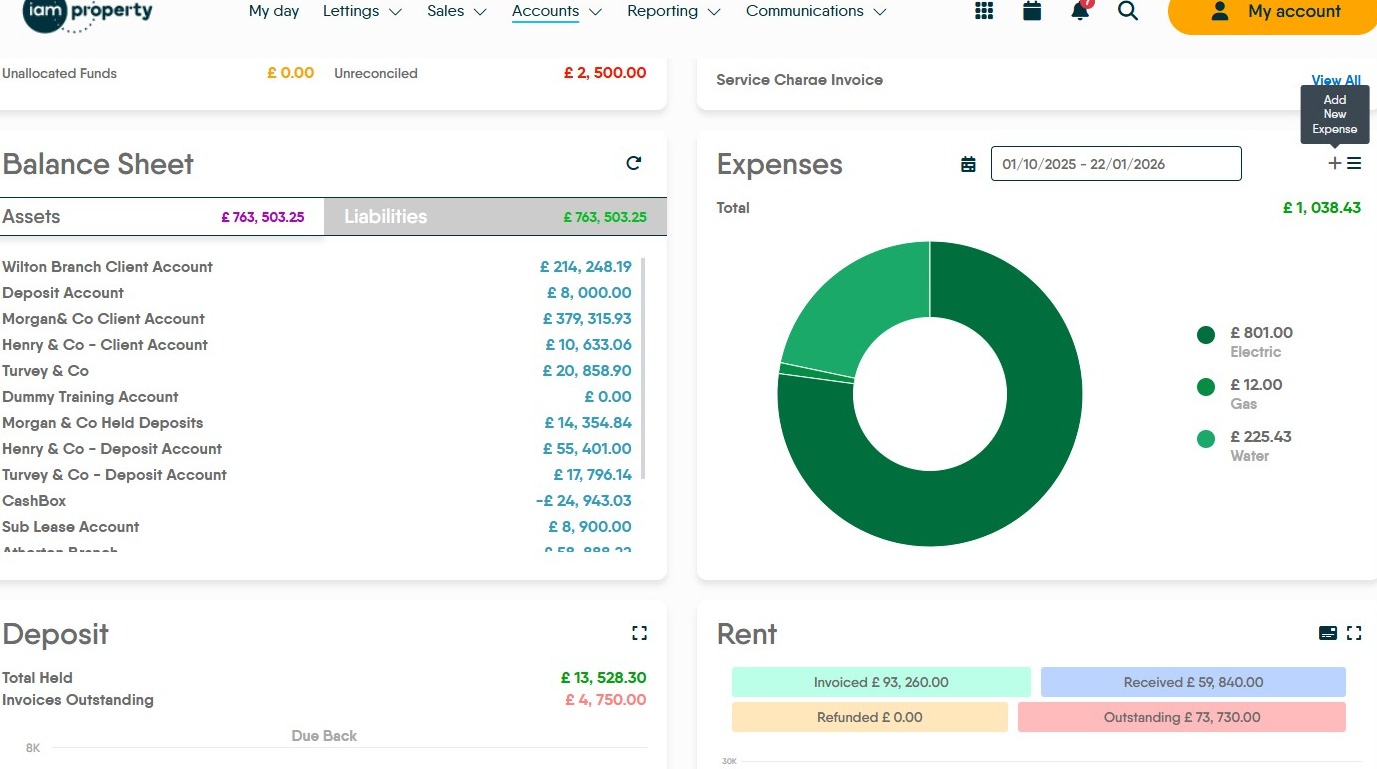Open the Expenses list menu icon
Image resolution: width=1377 pixels, height=769 pixels.
[1354, 163]
